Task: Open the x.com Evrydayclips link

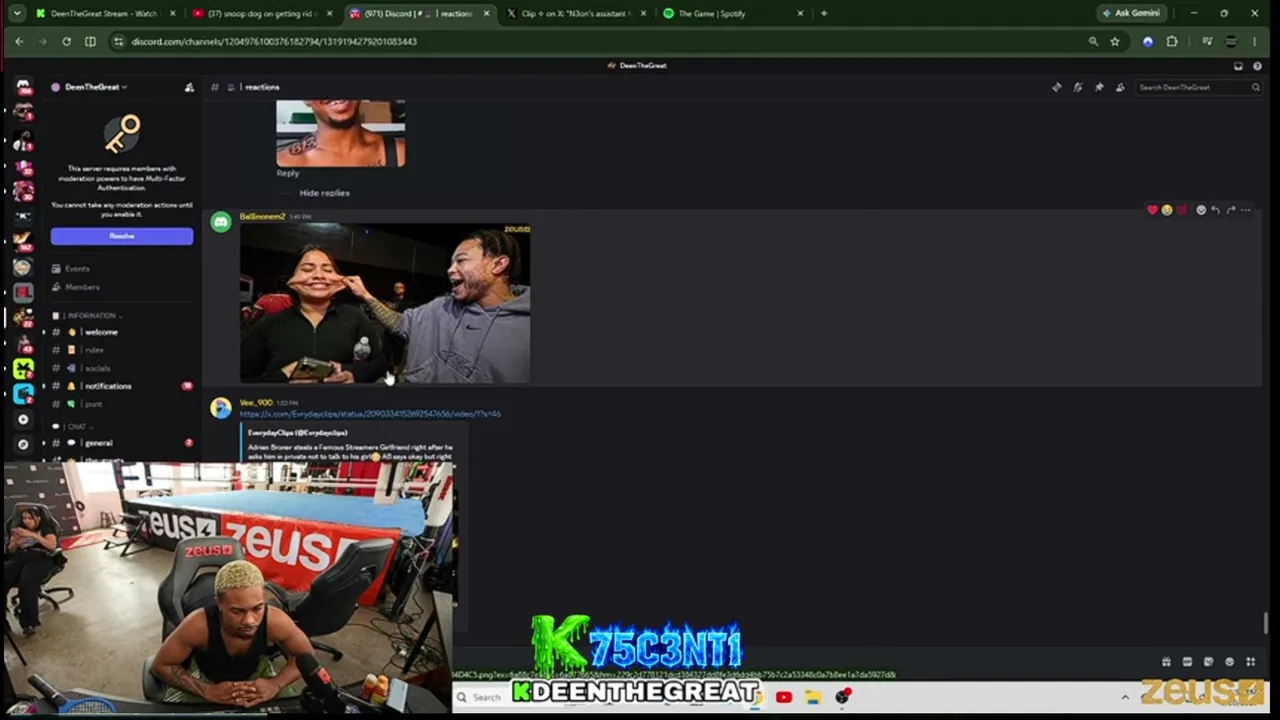Action: pyautogui.click(x=370, y=414)
